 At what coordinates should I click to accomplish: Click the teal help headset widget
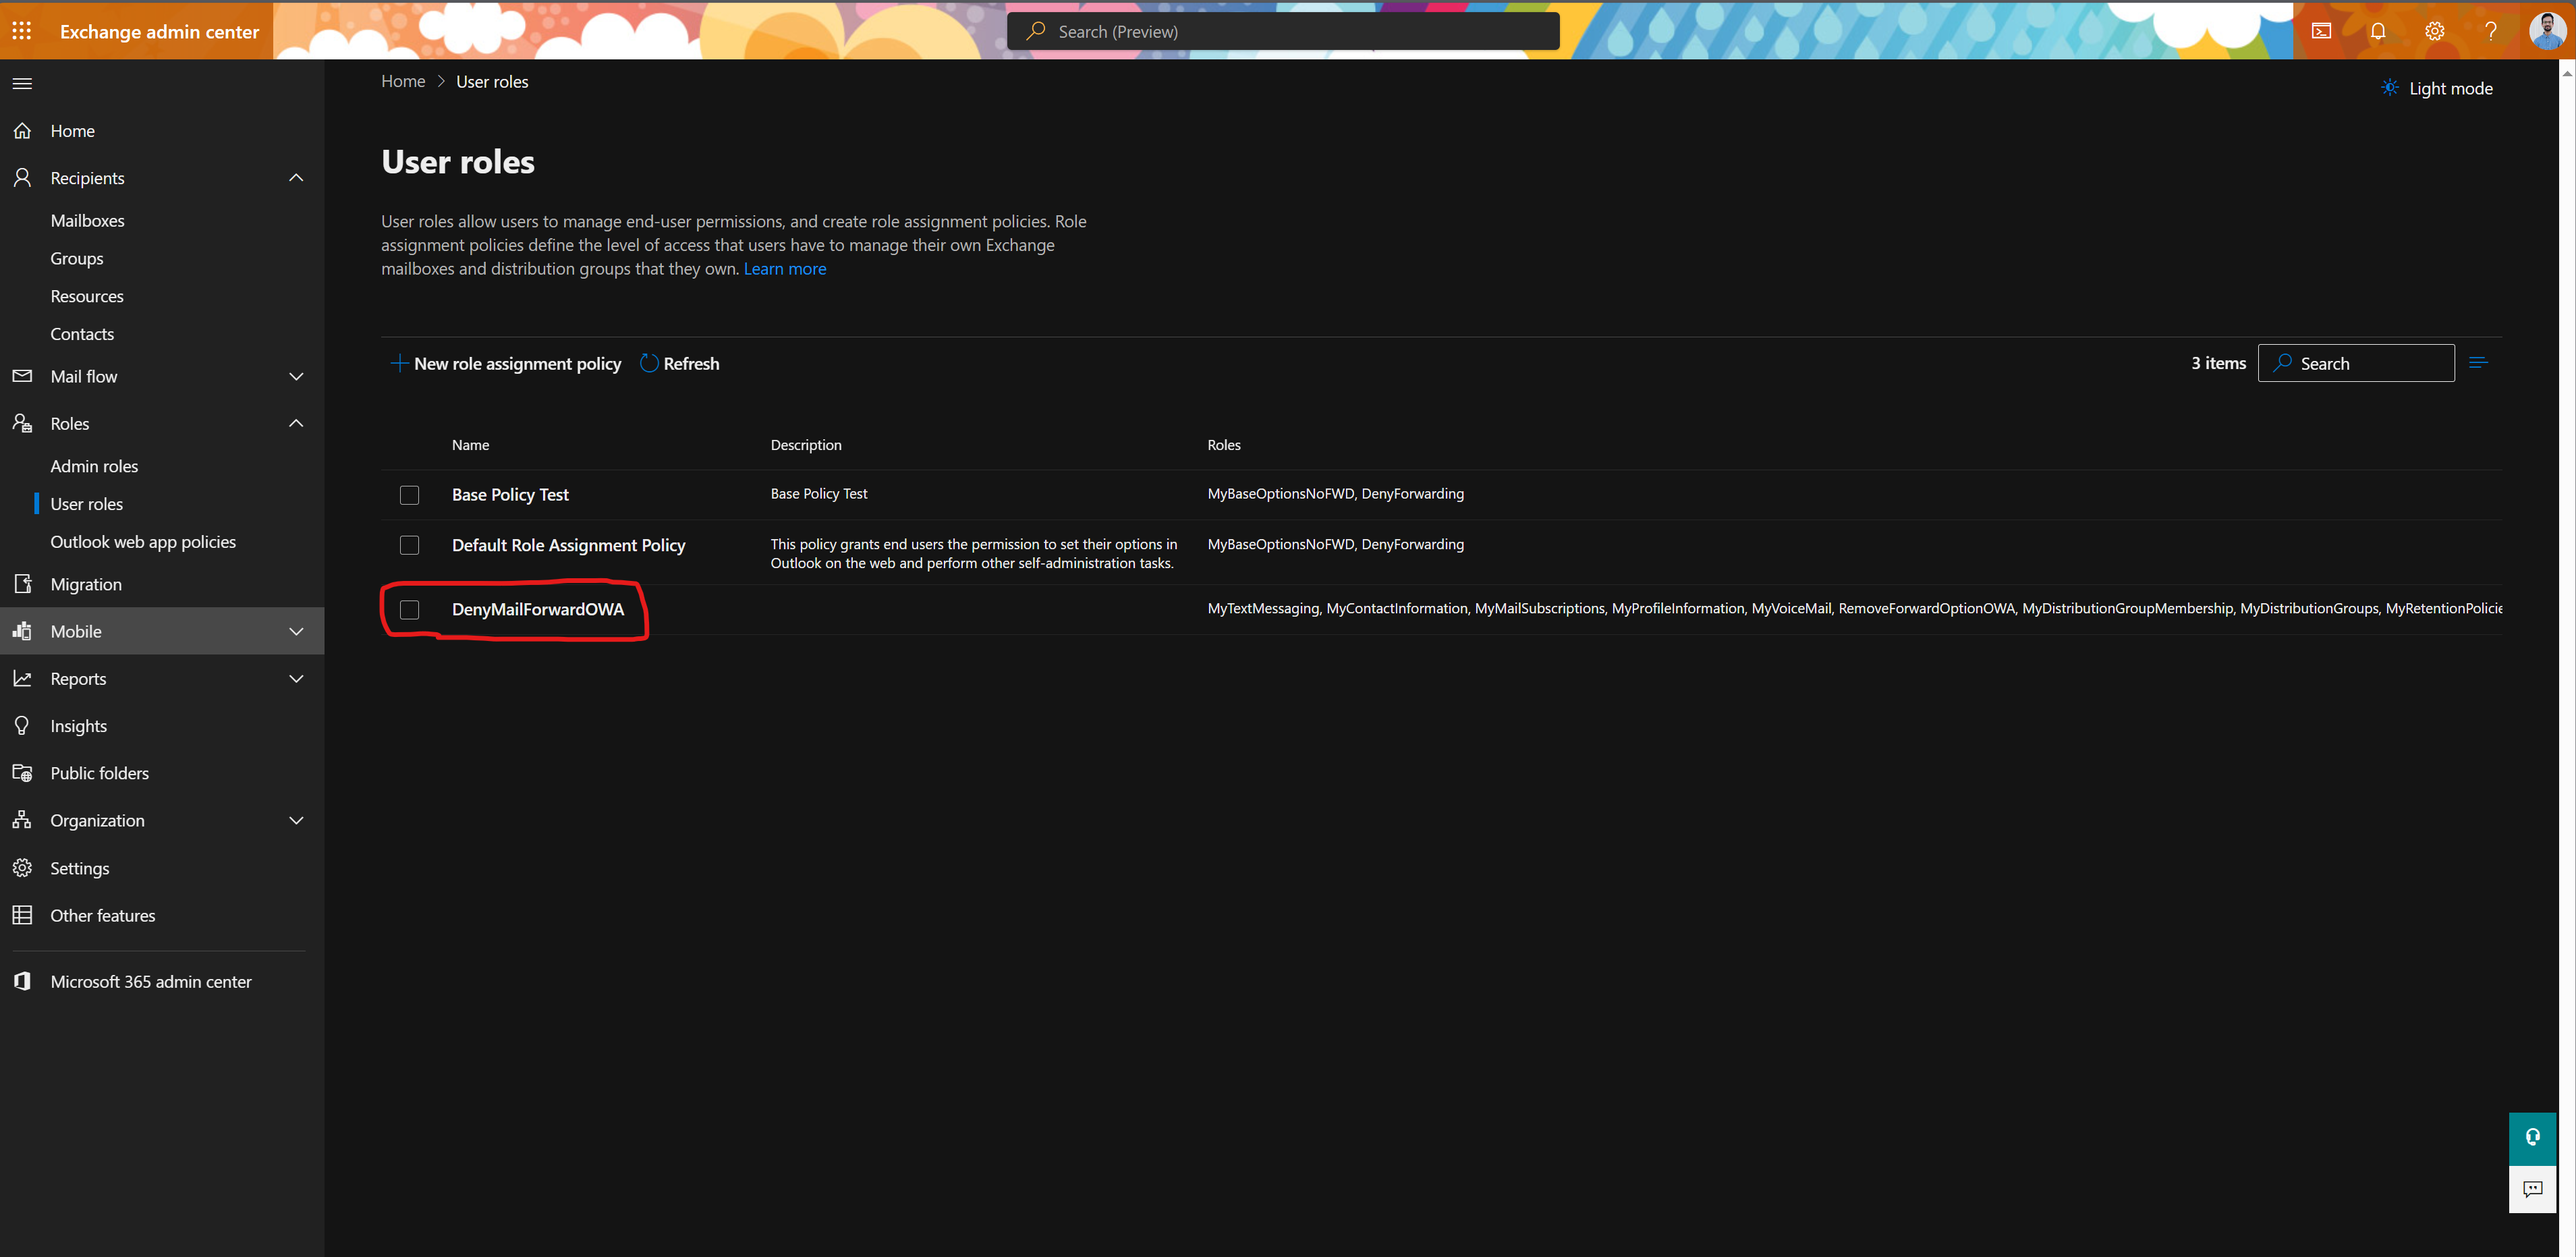point(2532,1137)
